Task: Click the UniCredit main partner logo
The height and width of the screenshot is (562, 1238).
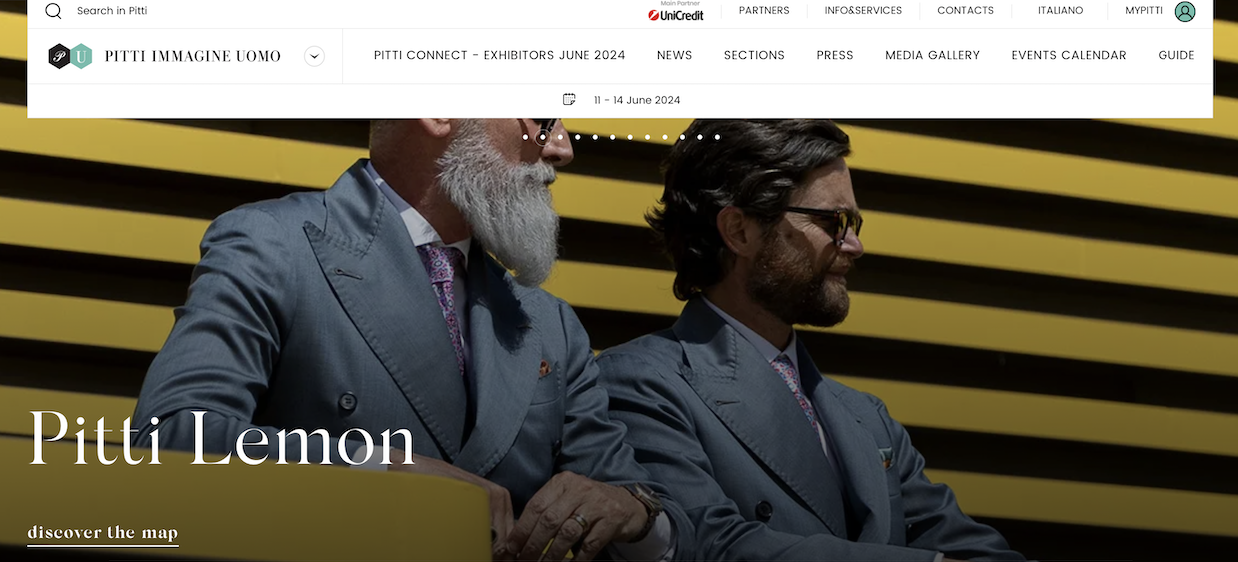Action: (x=676, y=11)
